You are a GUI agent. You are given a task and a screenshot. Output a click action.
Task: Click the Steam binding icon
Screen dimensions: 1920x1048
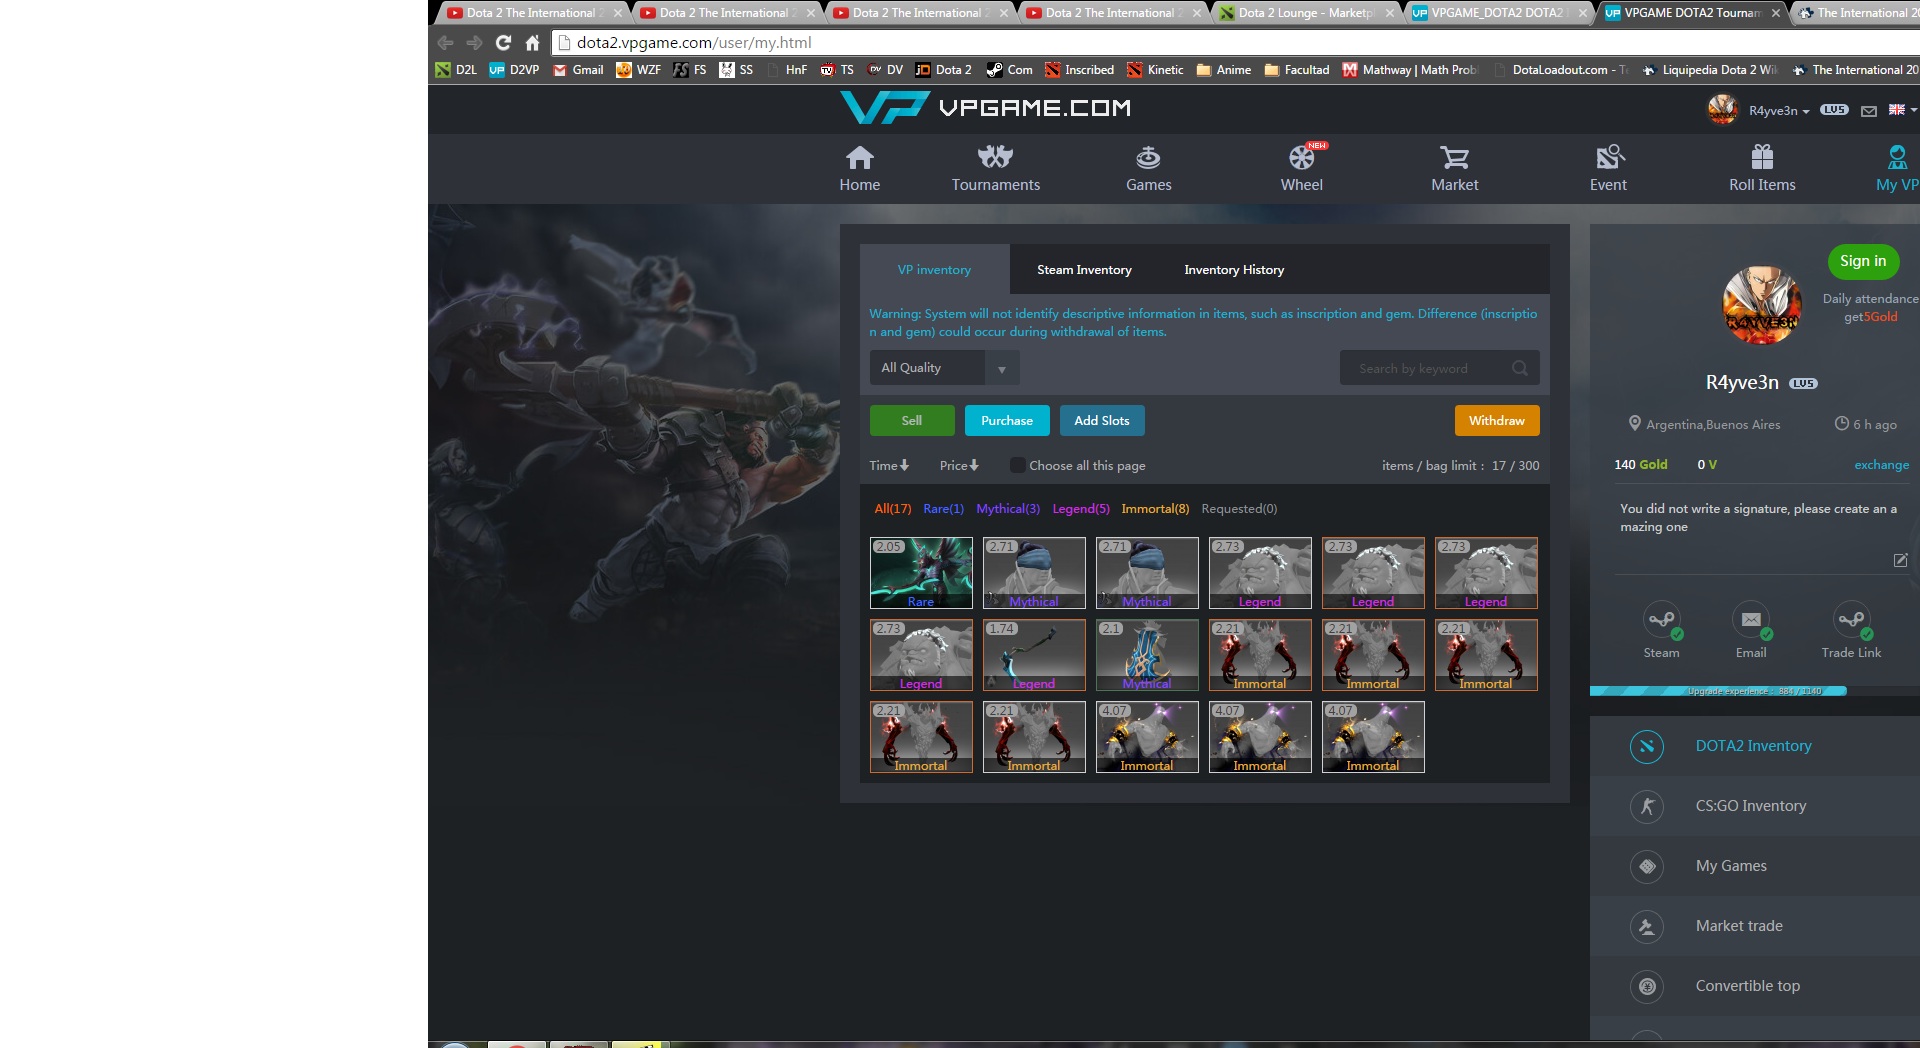point(1661,621)
